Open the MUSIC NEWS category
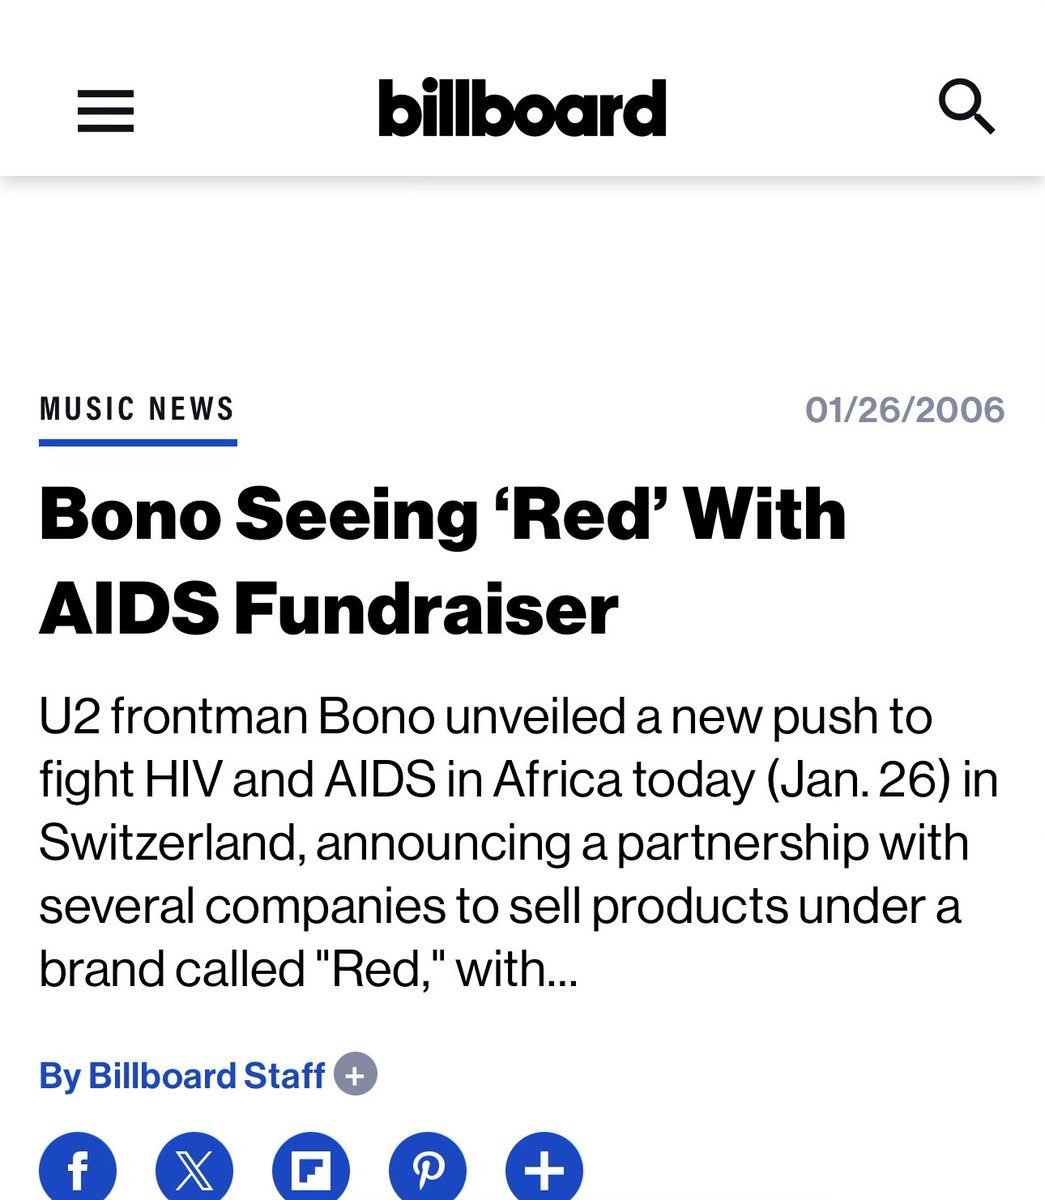 137,409
